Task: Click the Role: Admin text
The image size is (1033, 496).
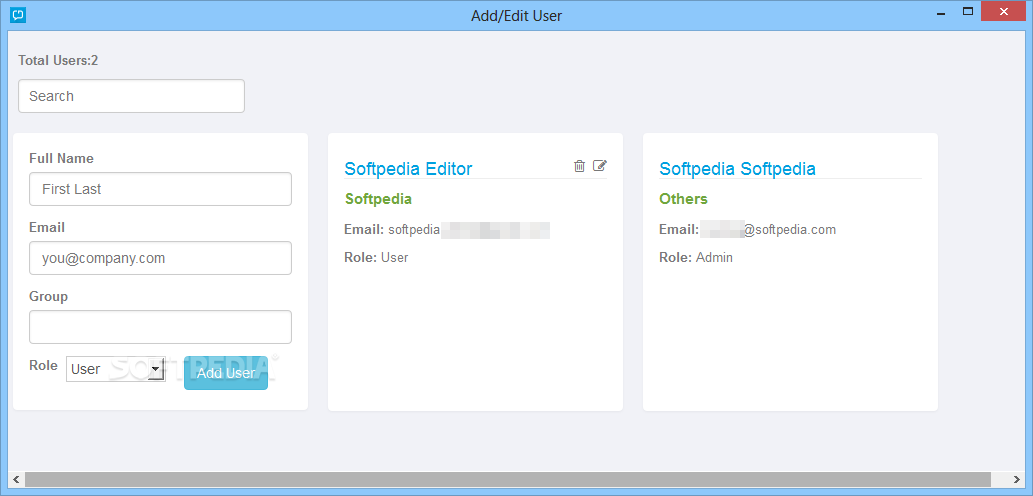Action: [696, 258]
